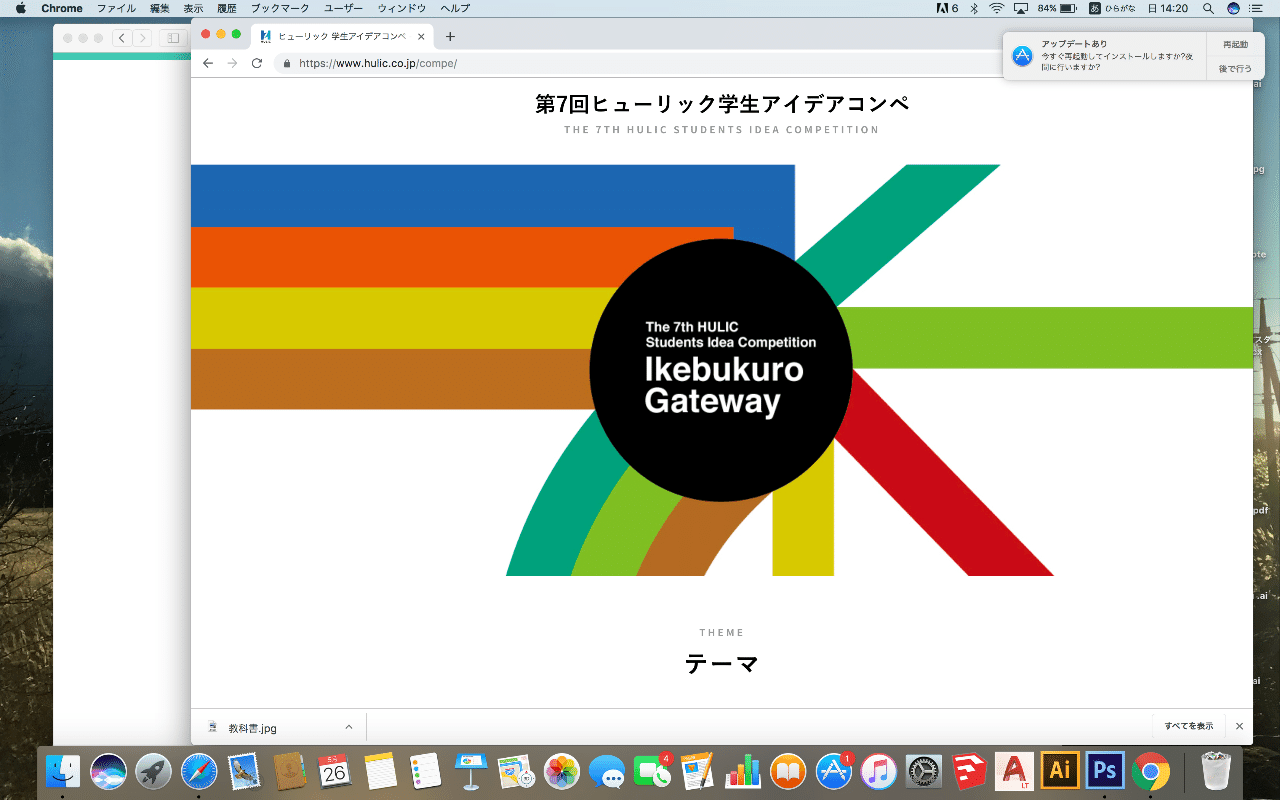Open the ユーザー menu
The width and height of the screenshot is (1280, 800).
point(344,8)
